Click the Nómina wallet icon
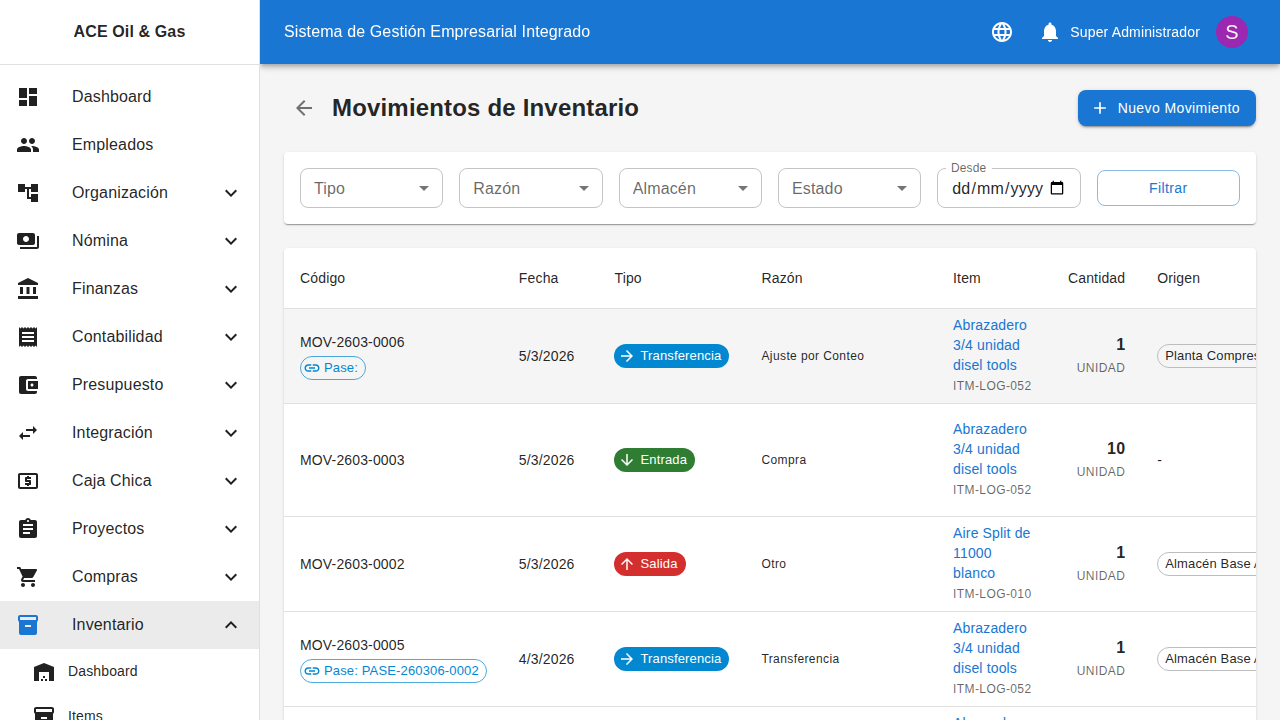The height and width of the screenshot is (720, 1280). (x=28, y=240)
